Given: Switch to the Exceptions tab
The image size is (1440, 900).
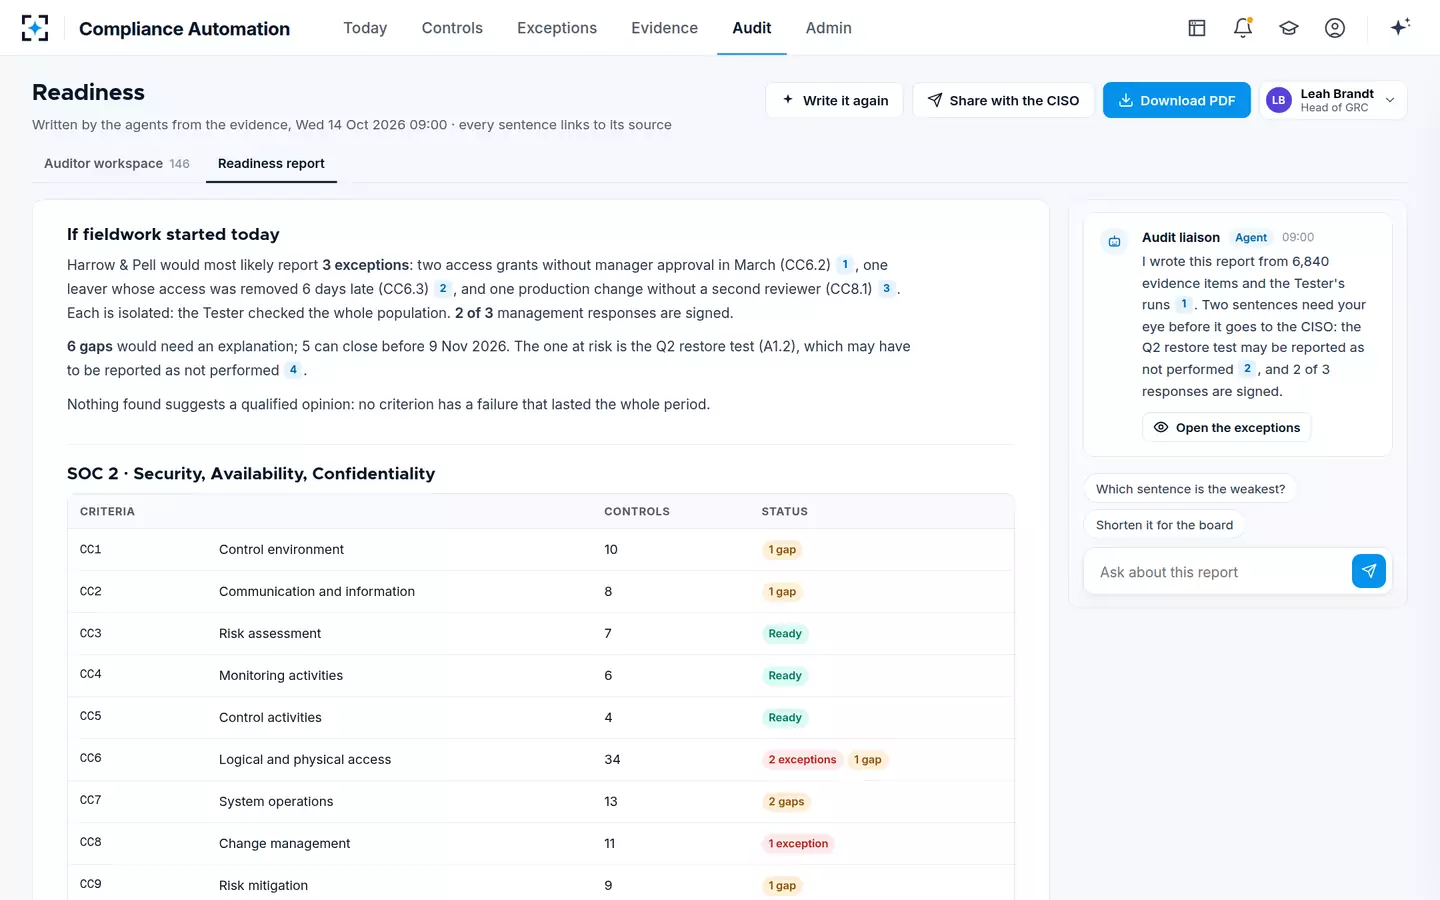Looking at the screenshot, I should (x=557, y=28).
